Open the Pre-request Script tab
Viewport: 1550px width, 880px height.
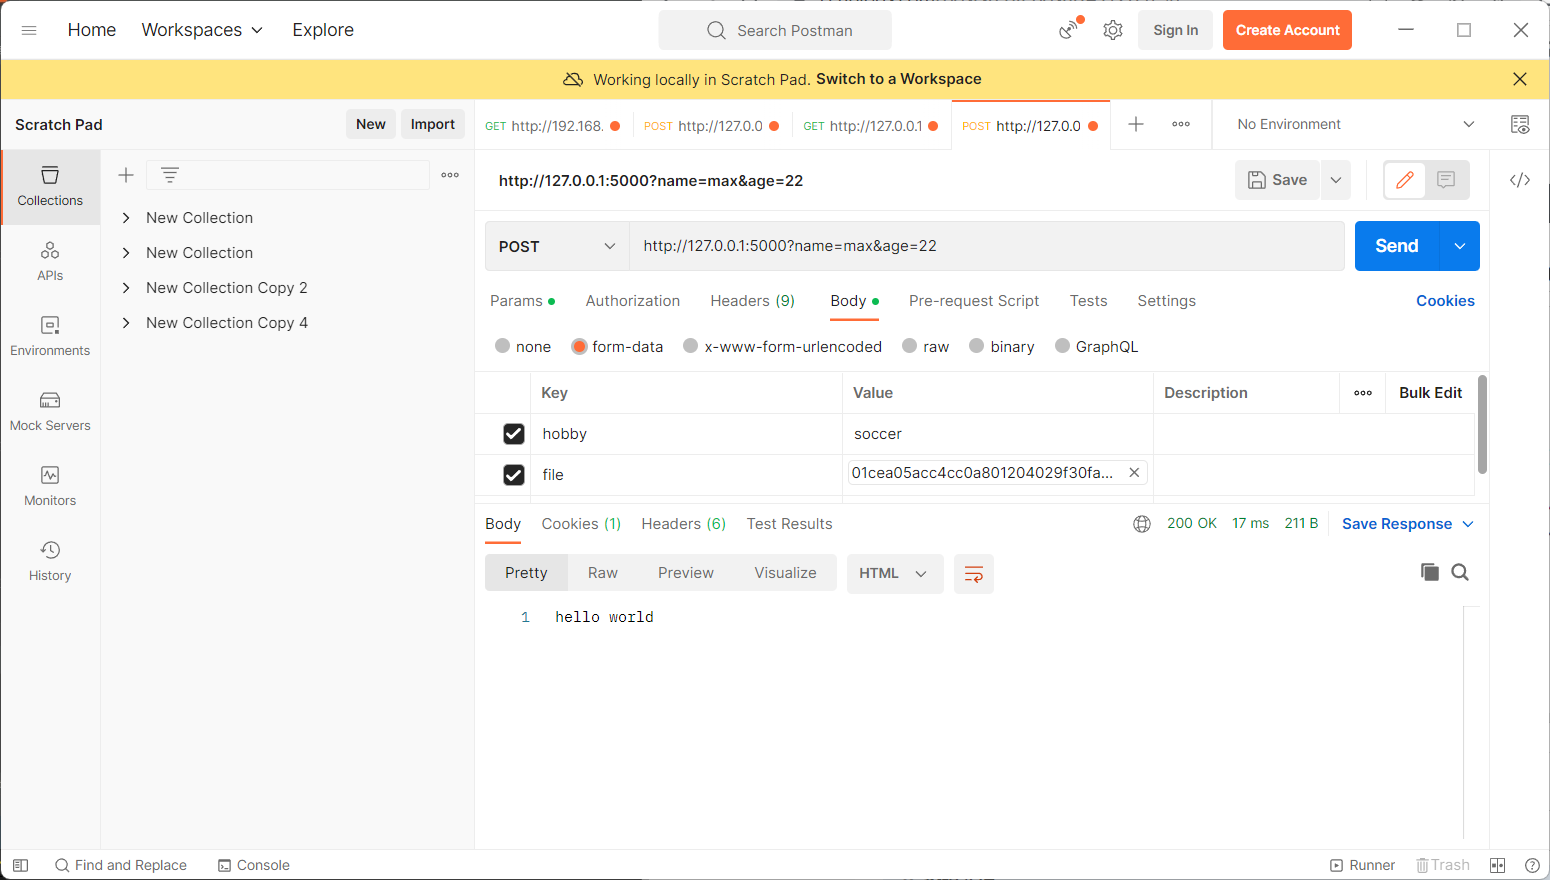coord(974,301)
